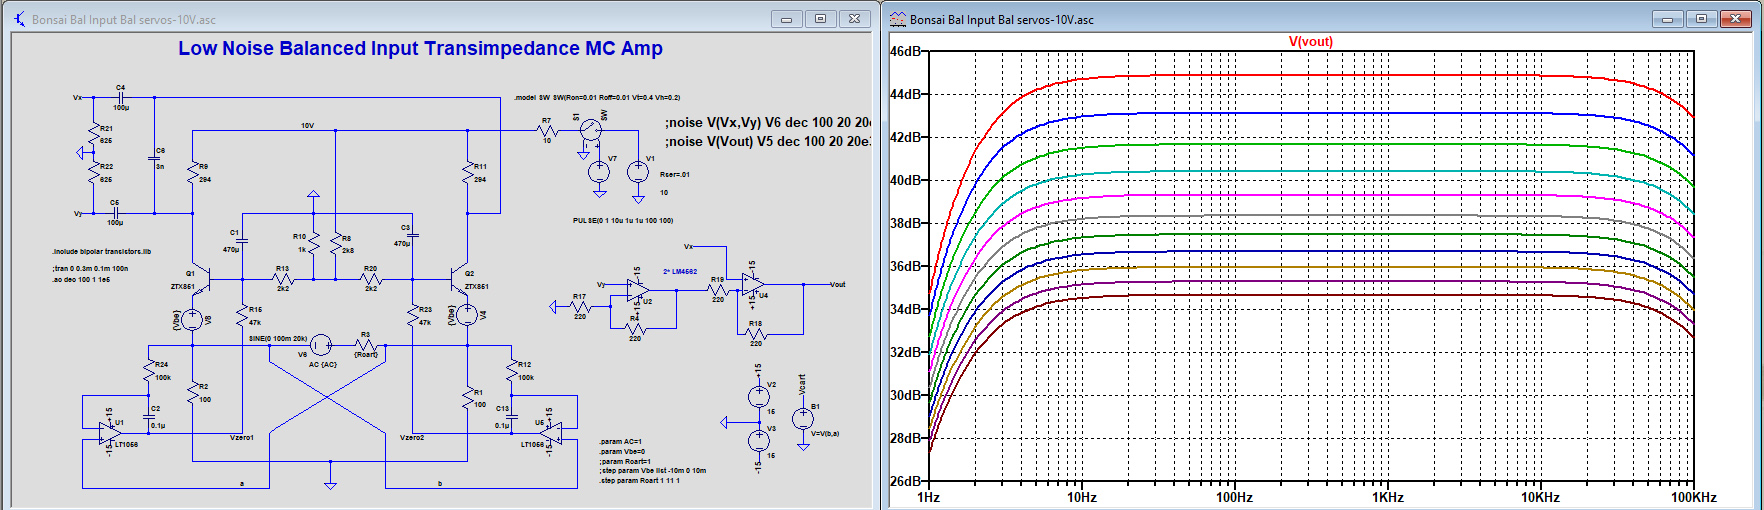This screenshot has height=510, width=1764.
Task: Click the '.param Vbe=0' directive
Action: [x=622, y=452]
